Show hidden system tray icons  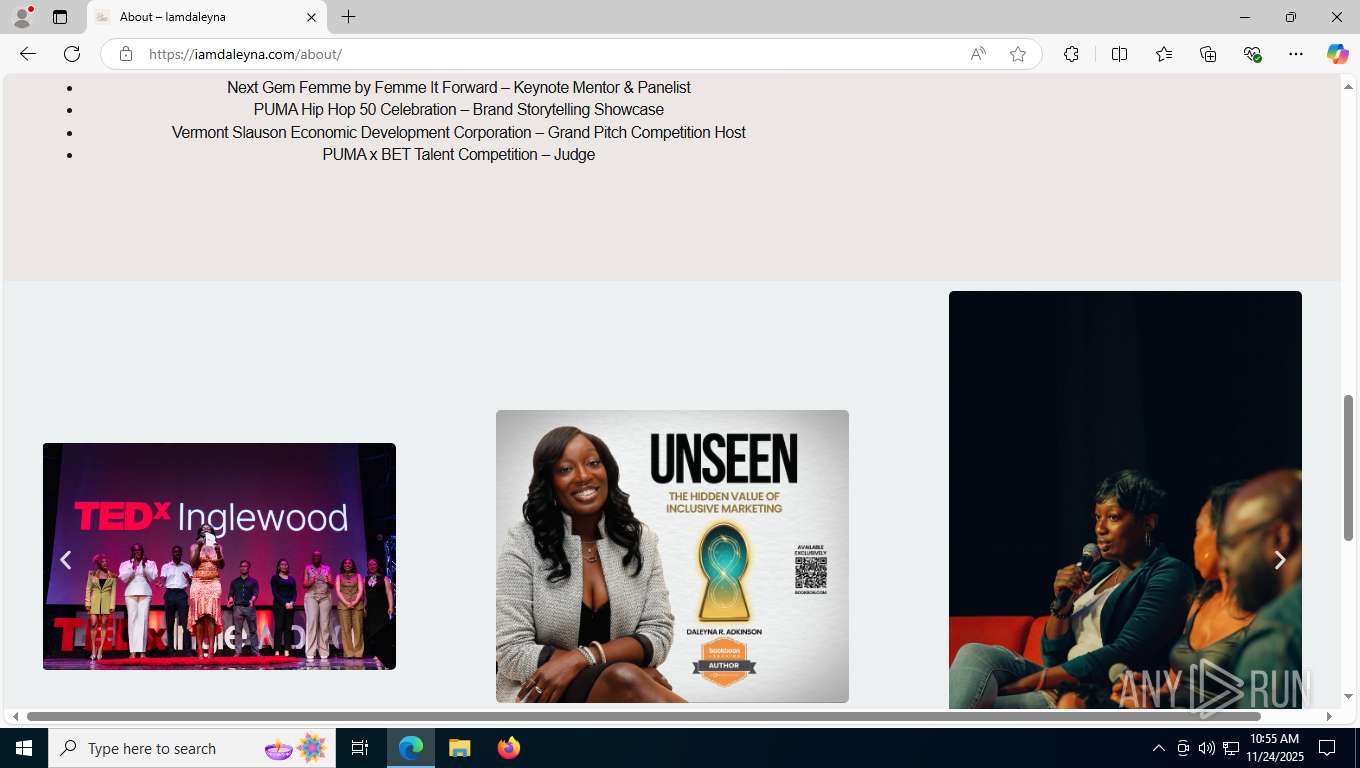click(x=1159, y=748)
